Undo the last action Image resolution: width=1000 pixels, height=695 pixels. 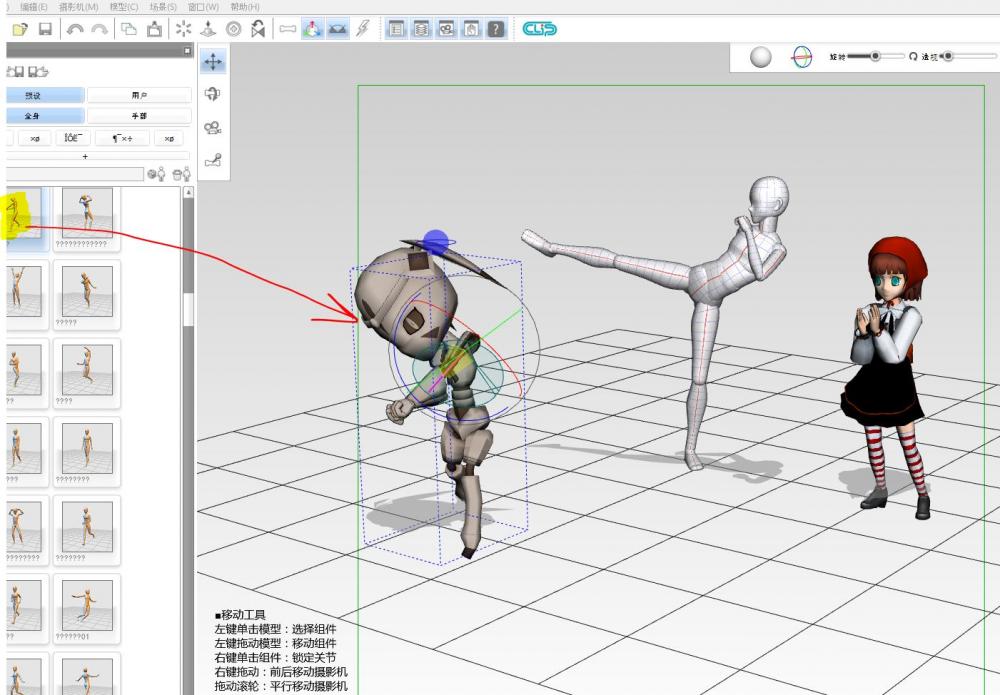tap(75, 29)
